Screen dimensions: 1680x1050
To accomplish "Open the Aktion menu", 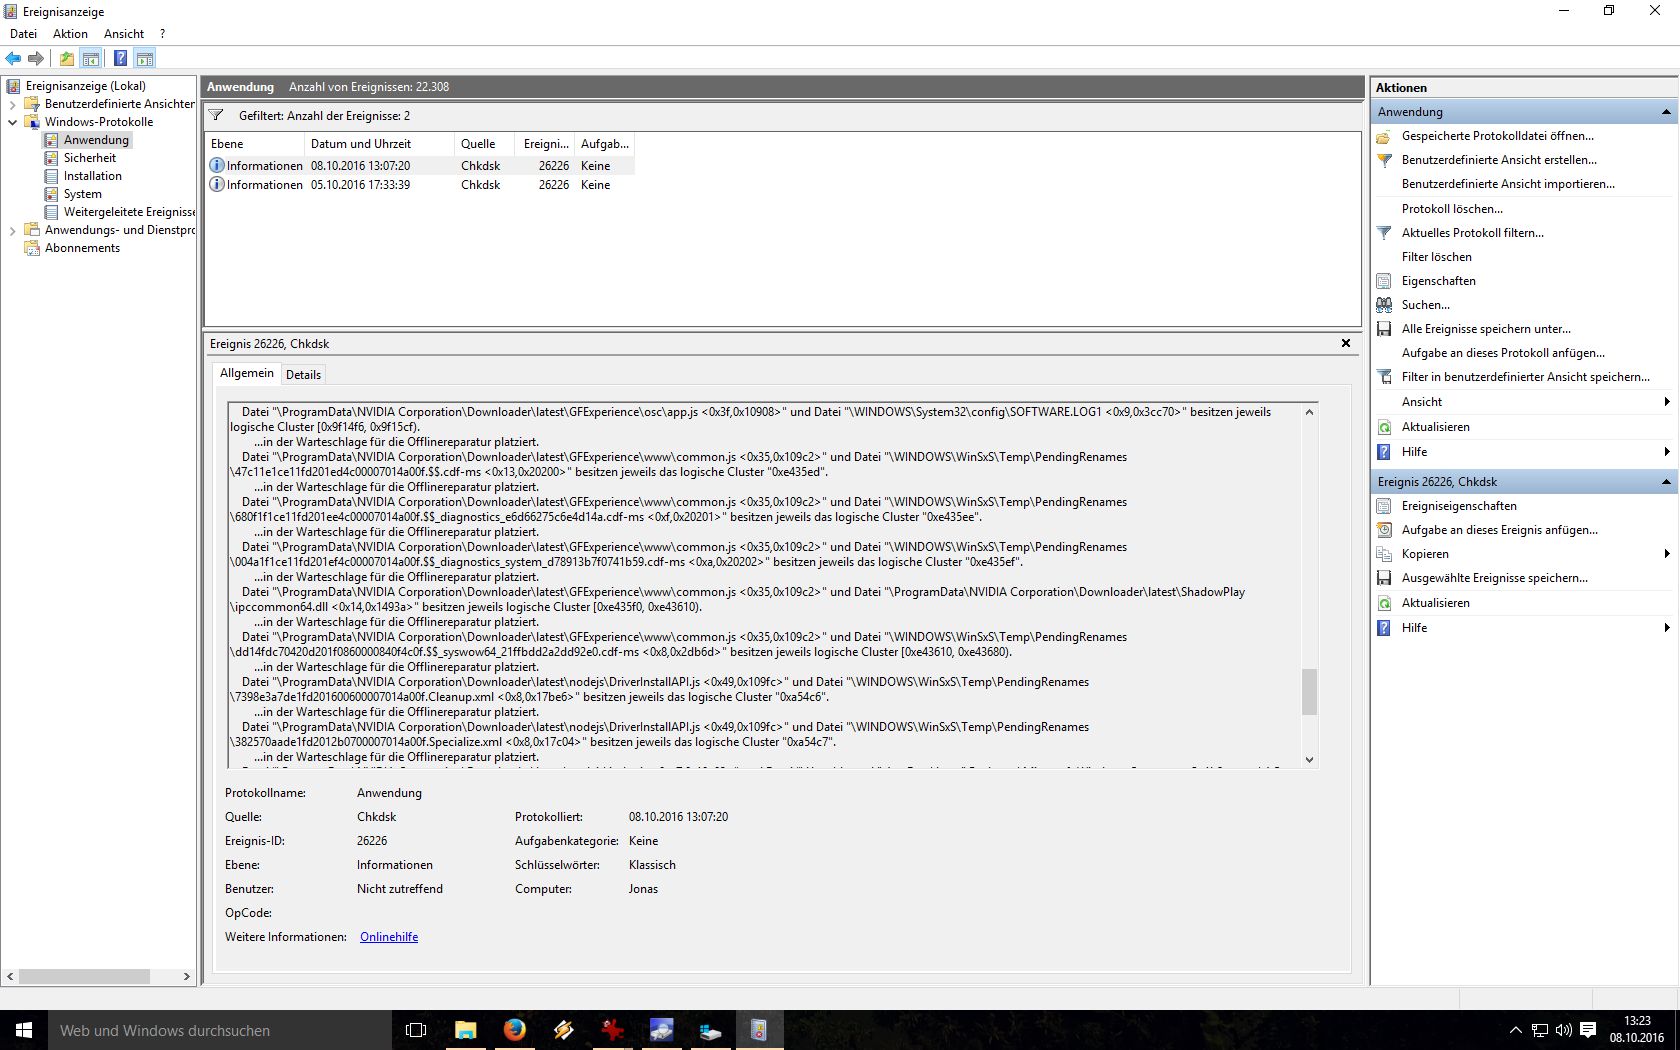I will [70, 34].
